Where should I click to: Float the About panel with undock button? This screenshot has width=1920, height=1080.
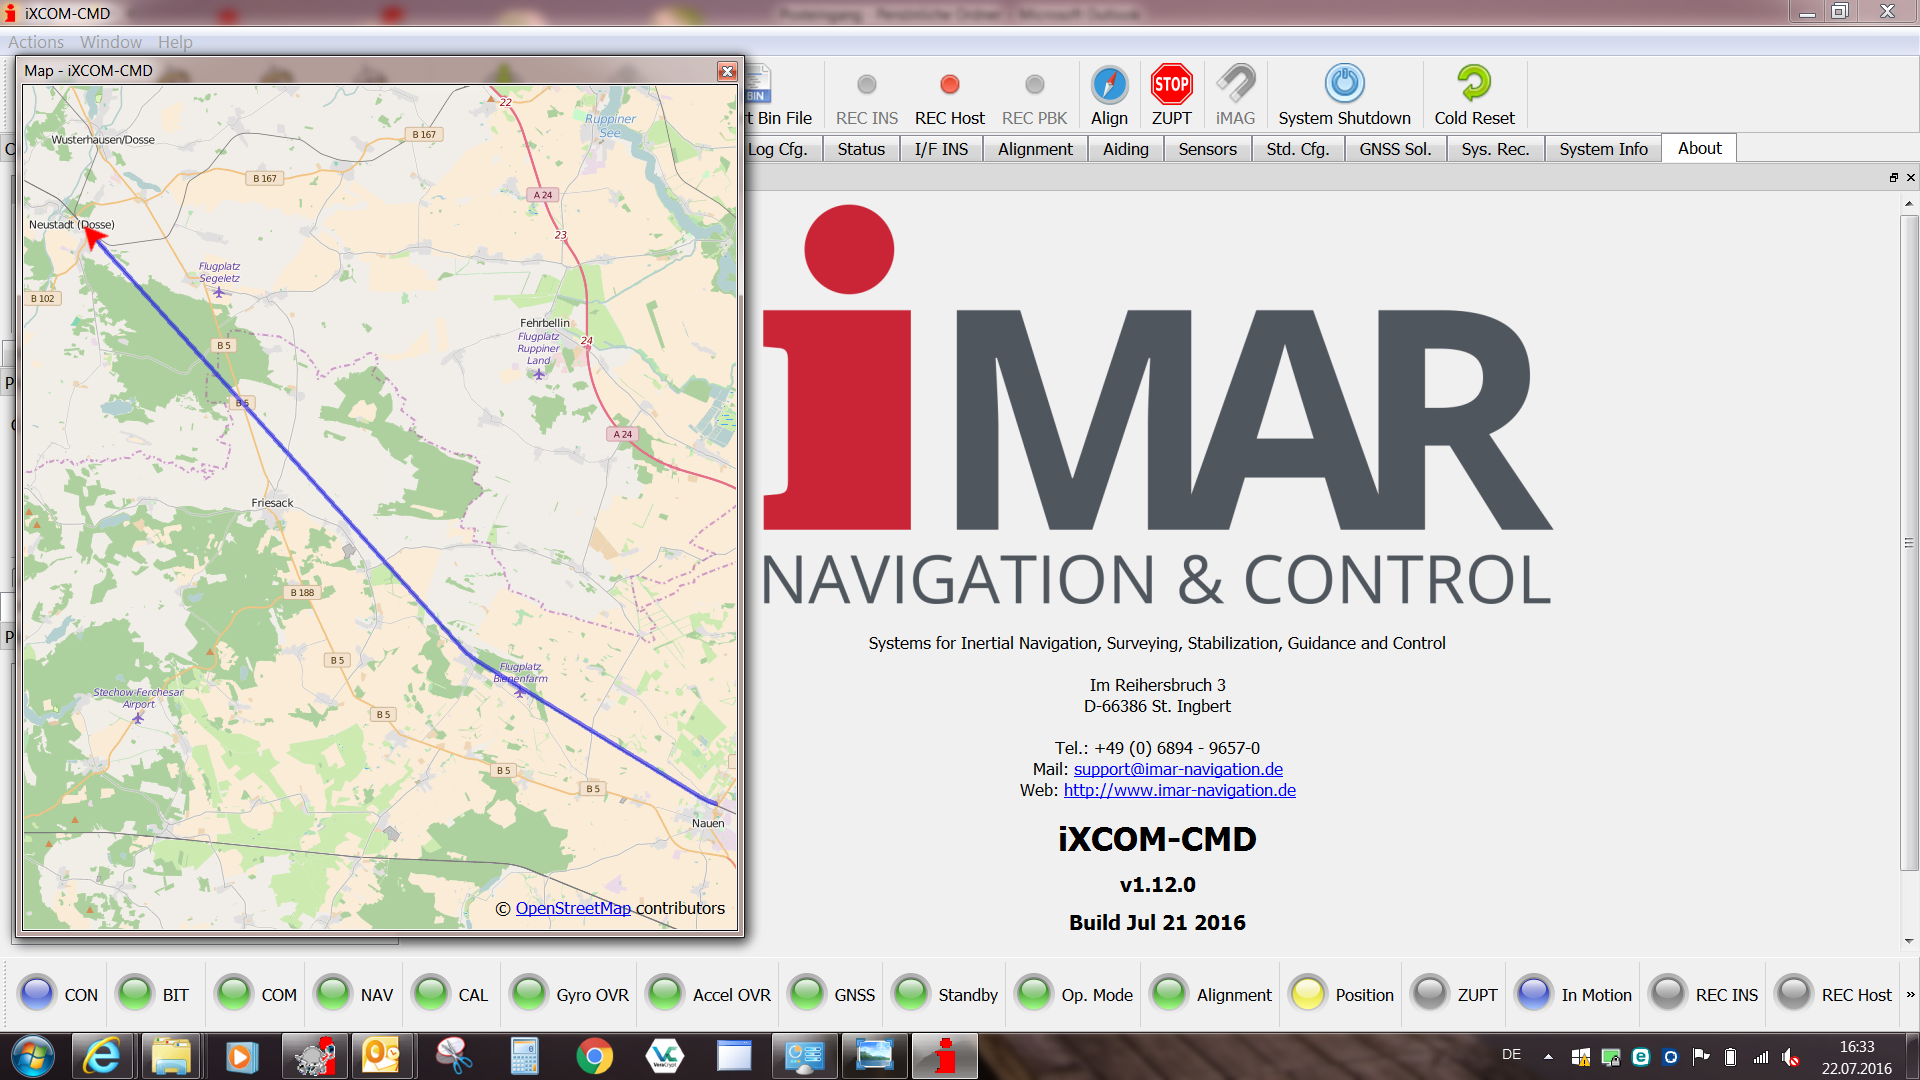pyautogui.click(x=1893, y=178)
